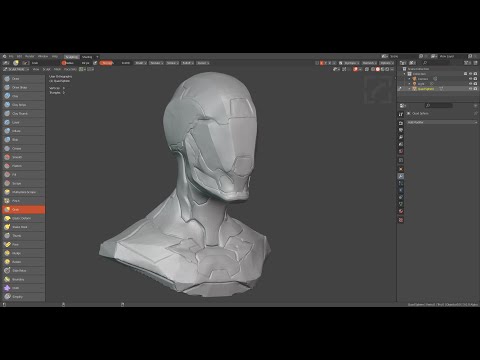
Task: Select the Cloth brush
Action: coord(23,288)
